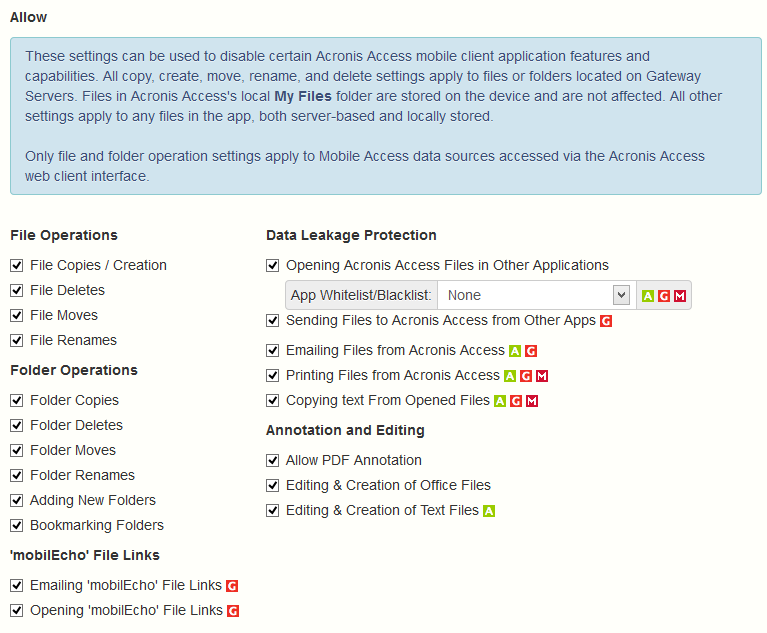Click A badge after Printing Files from Acronis Access
The width and height of the screenshot is (767, 633).
[x=510, y=376]
